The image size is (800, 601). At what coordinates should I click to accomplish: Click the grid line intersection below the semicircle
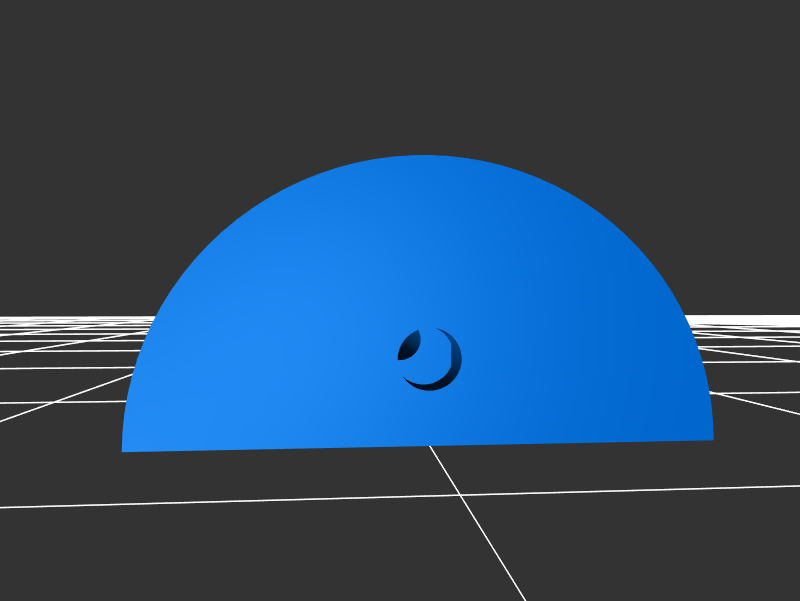click(x=463, y=494)
